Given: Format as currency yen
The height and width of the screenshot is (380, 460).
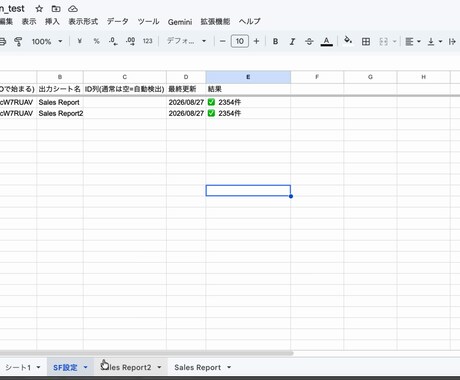Looking at the screenshot, I should [79, 41].
